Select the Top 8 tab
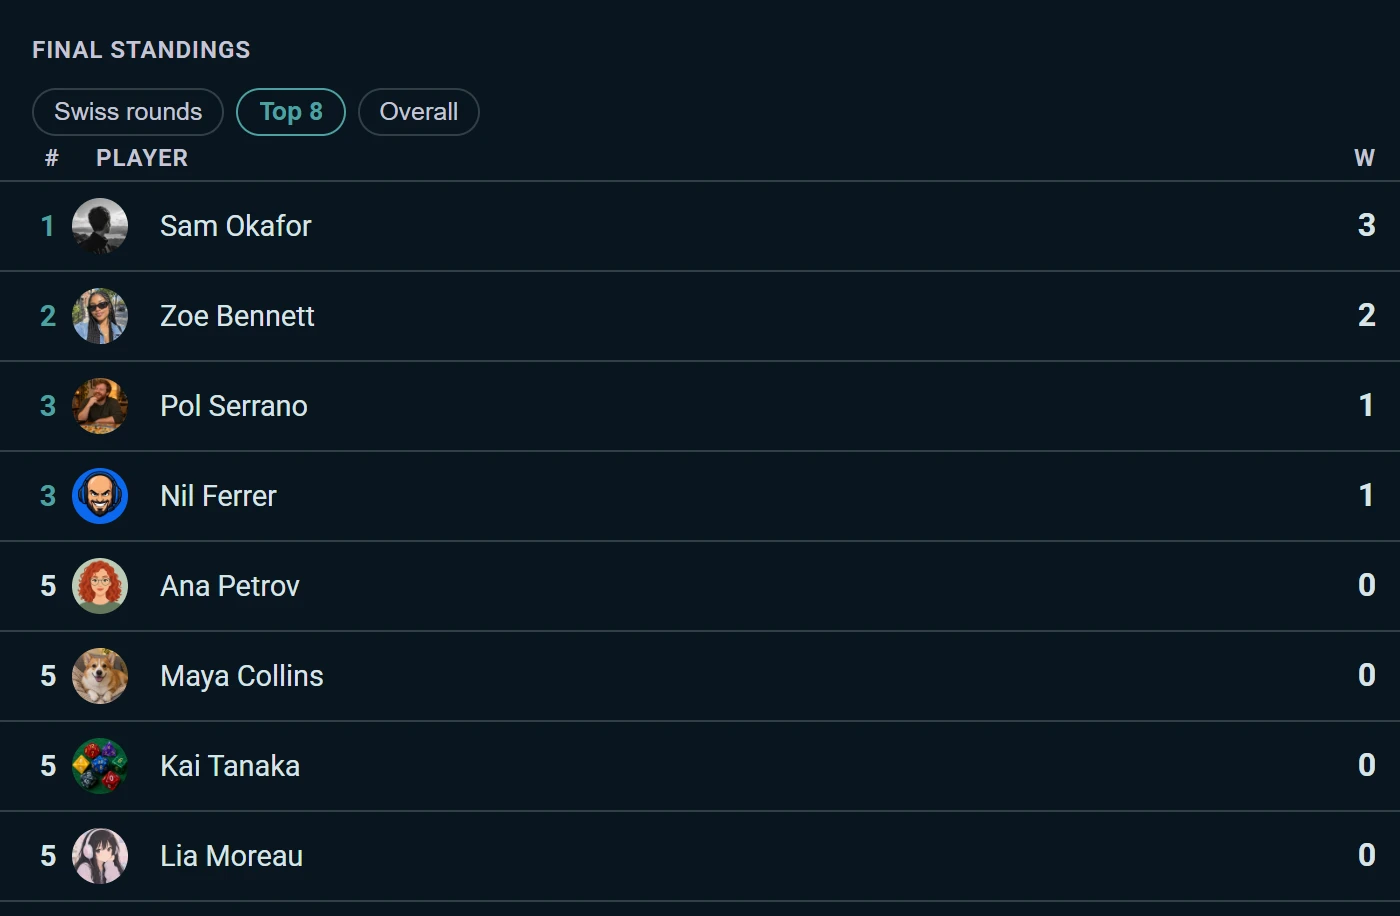Screen dimensions: 1400x916 pyautogui.click(x=291, y=112)
